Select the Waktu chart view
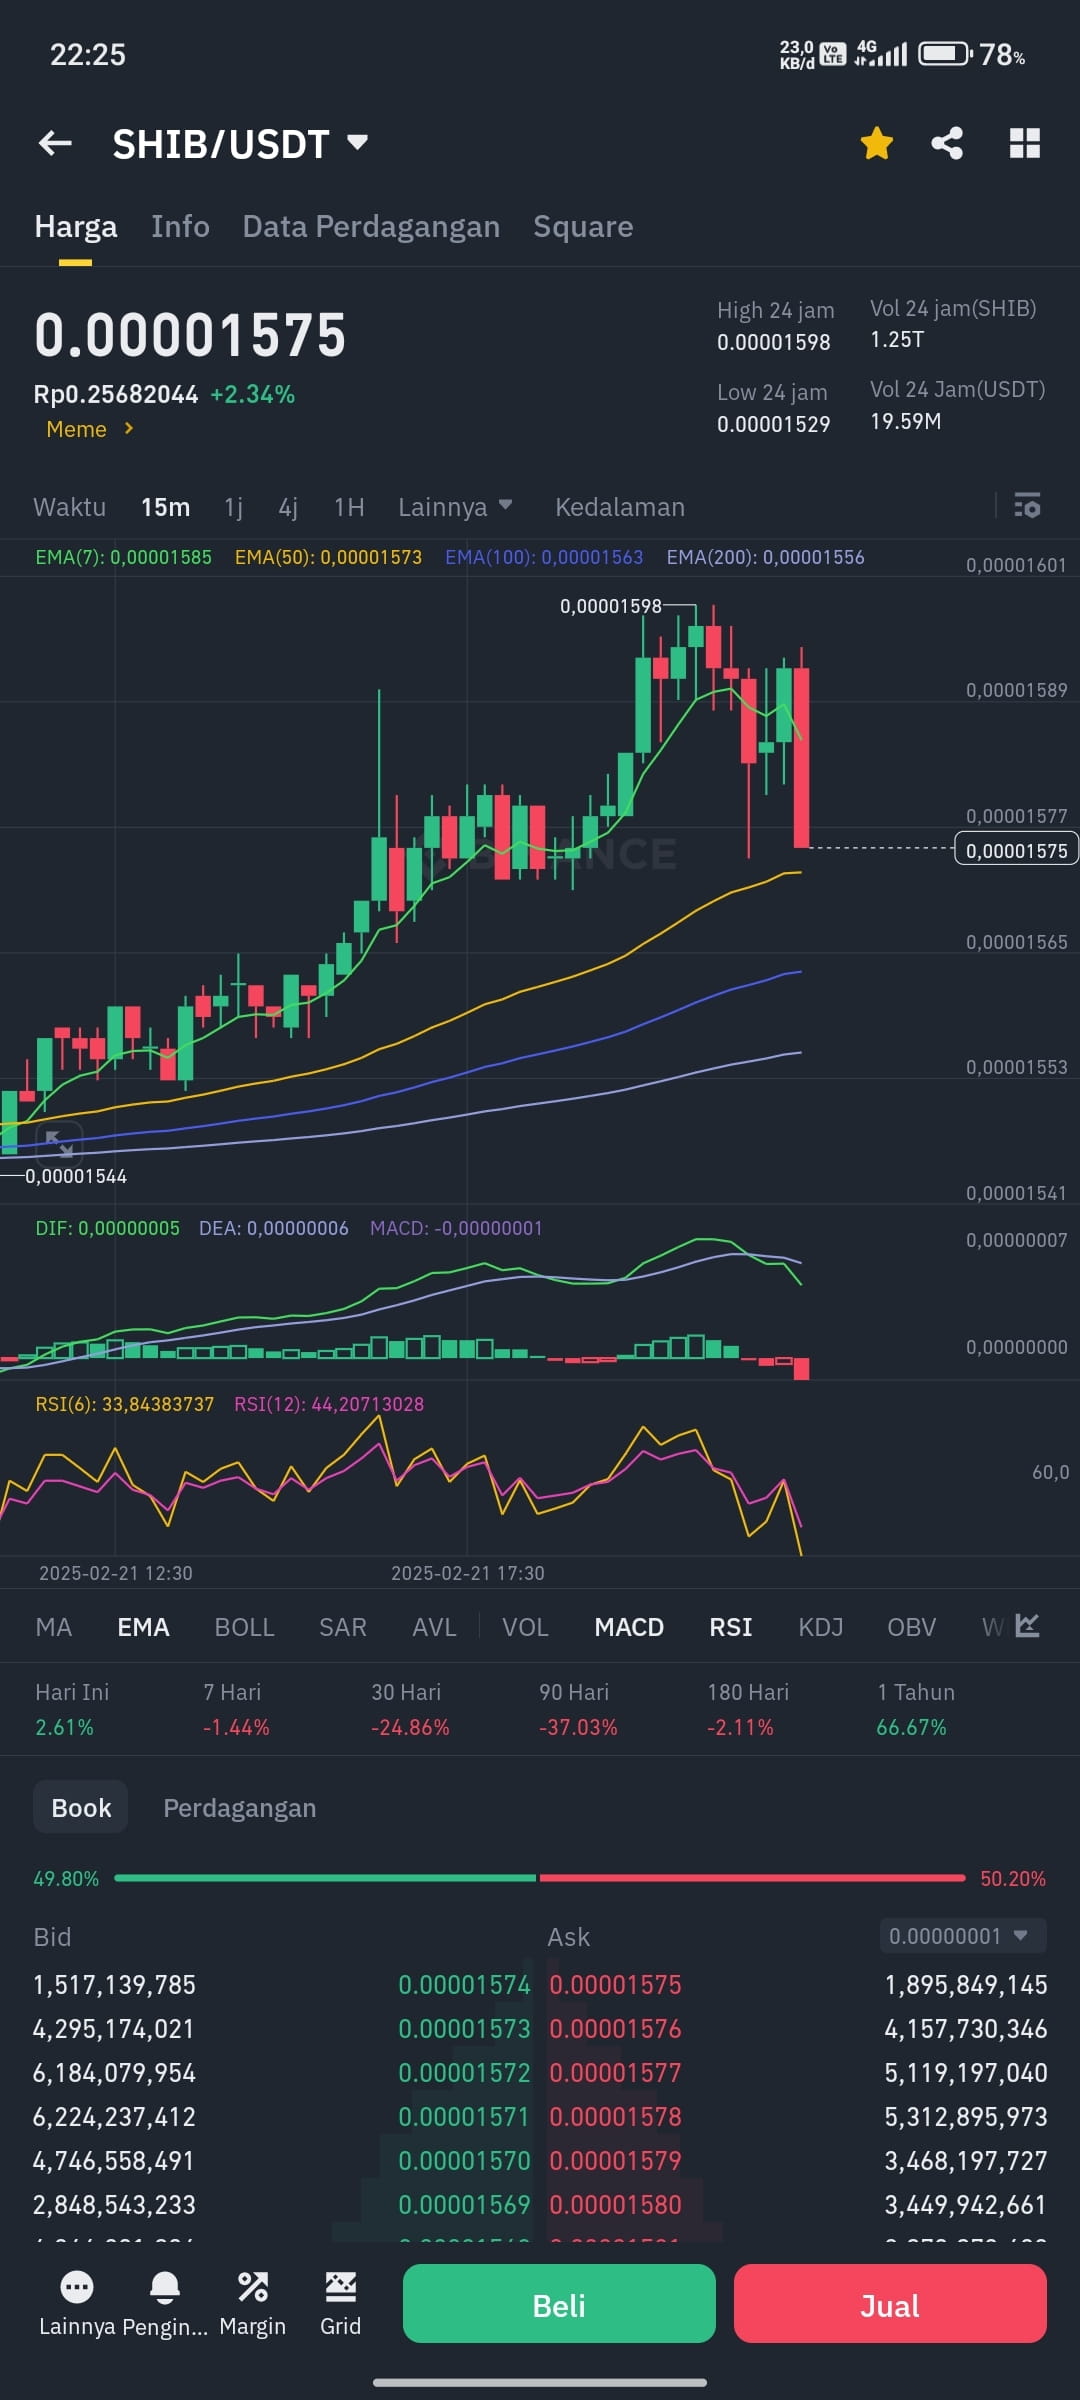The image size is (1080, 2400). pyautogui.click(x=69, y=507)
